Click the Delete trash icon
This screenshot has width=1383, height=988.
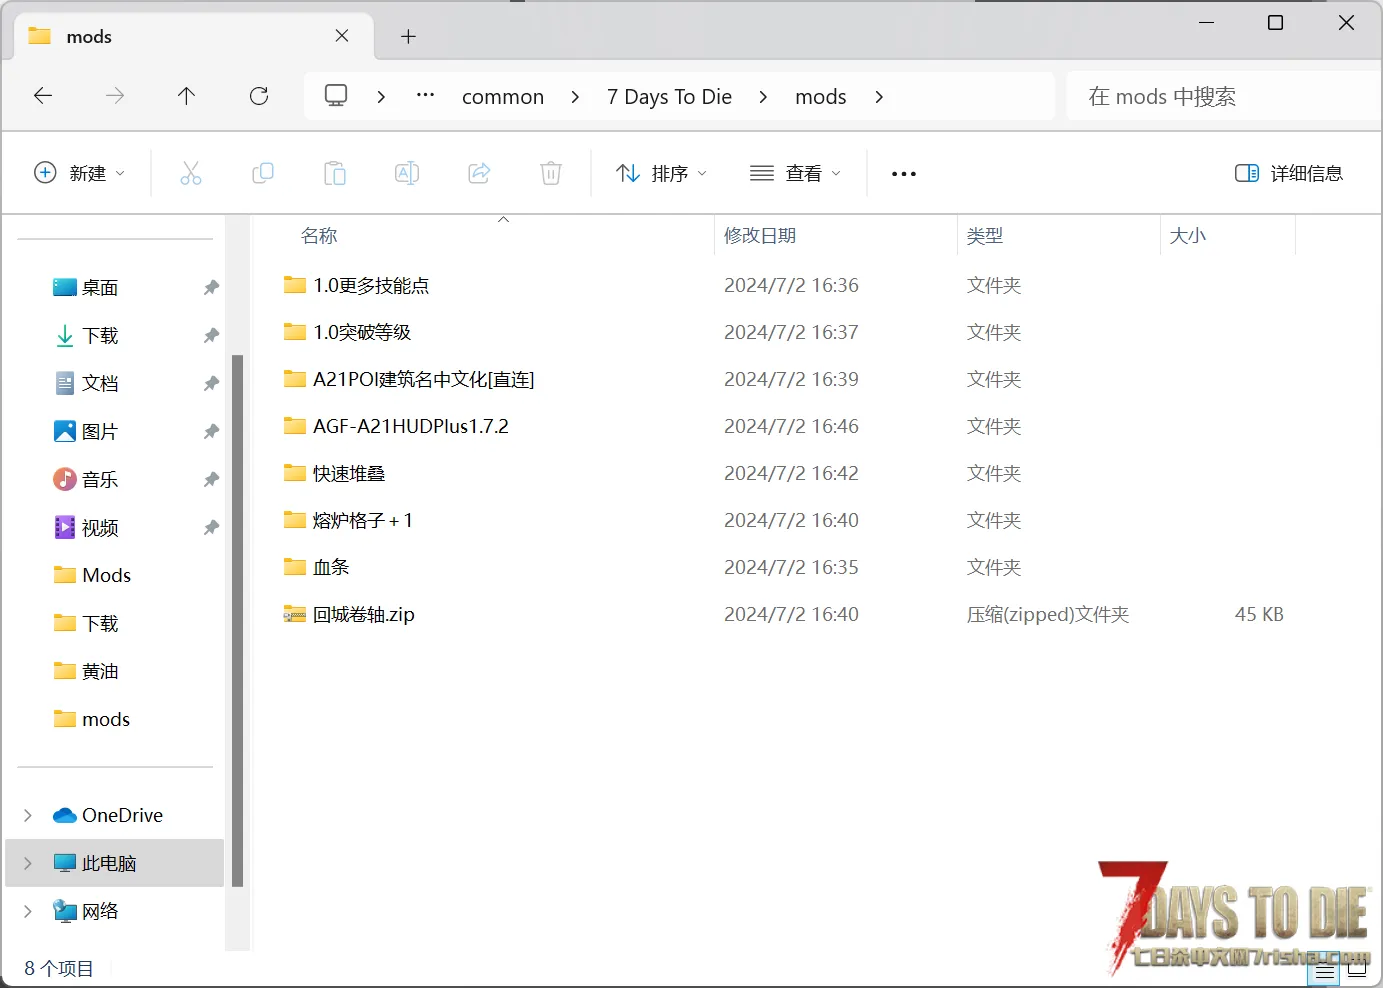coord(551,173)
